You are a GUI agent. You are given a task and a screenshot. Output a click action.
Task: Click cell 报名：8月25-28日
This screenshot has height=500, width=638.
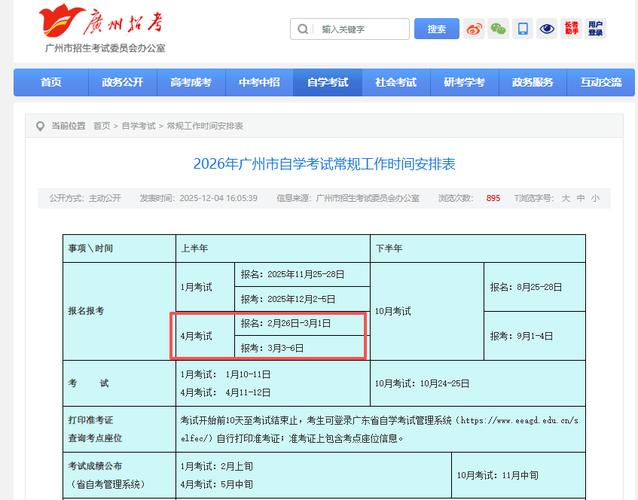pos(535,287)
